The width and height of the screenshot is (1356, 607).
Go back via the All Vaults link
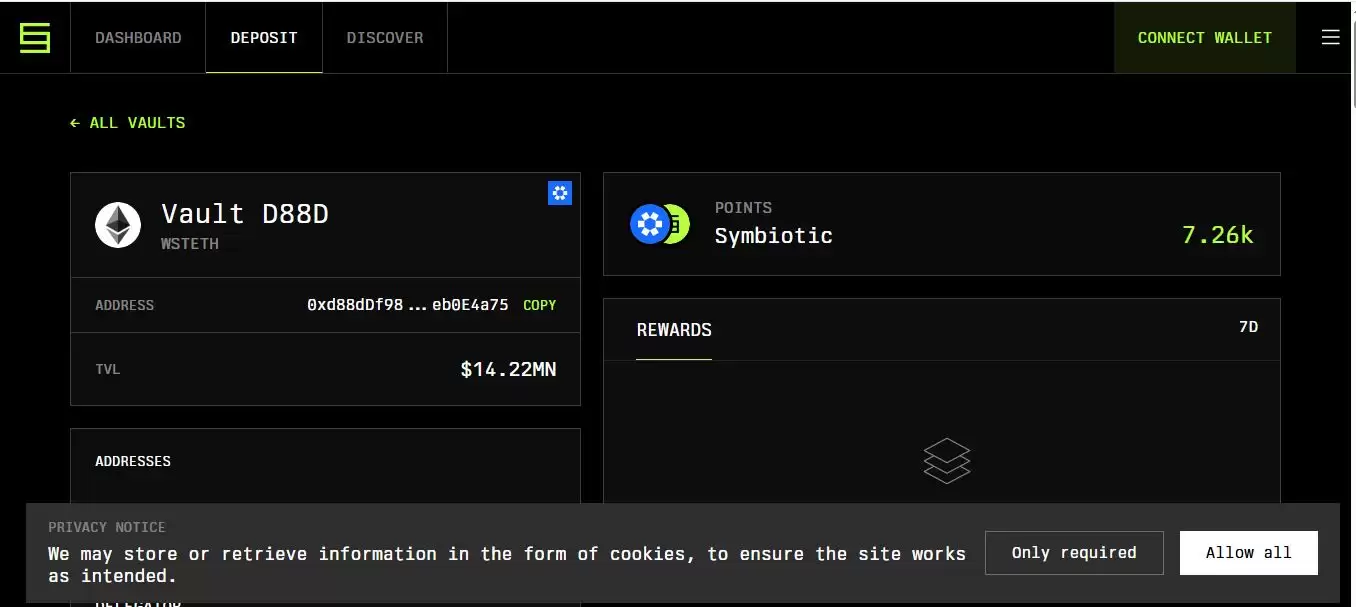[x=128, y=123]
